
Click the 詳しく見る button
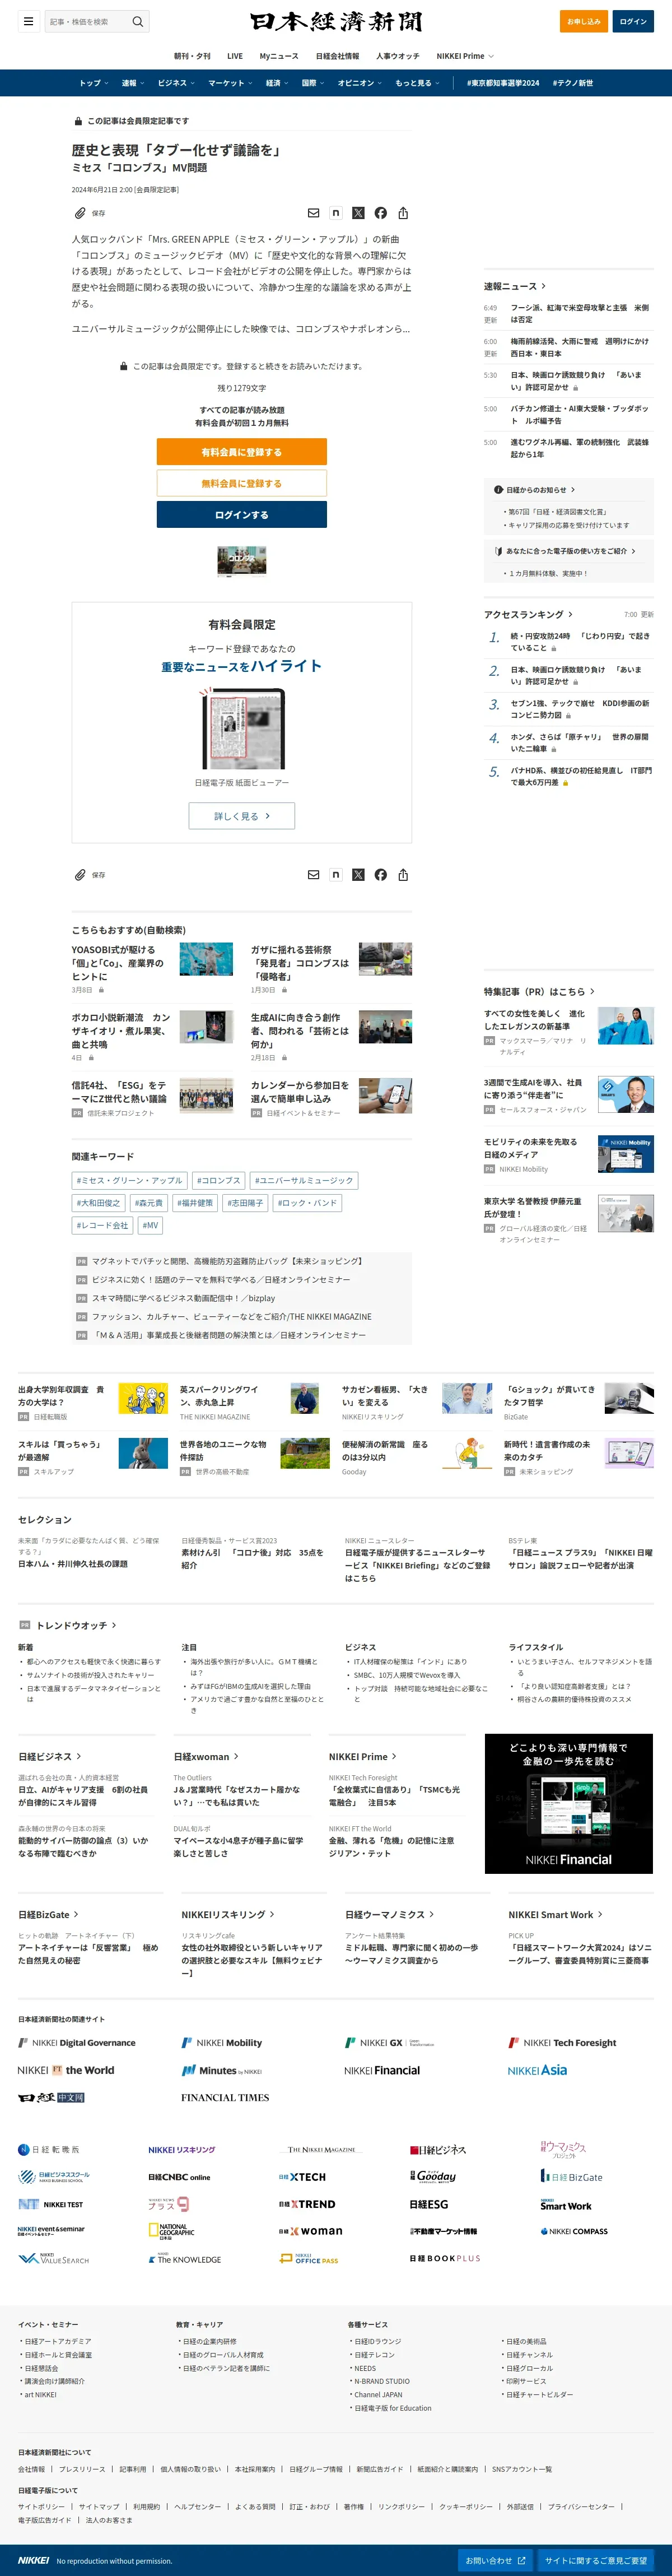[242, 816]
